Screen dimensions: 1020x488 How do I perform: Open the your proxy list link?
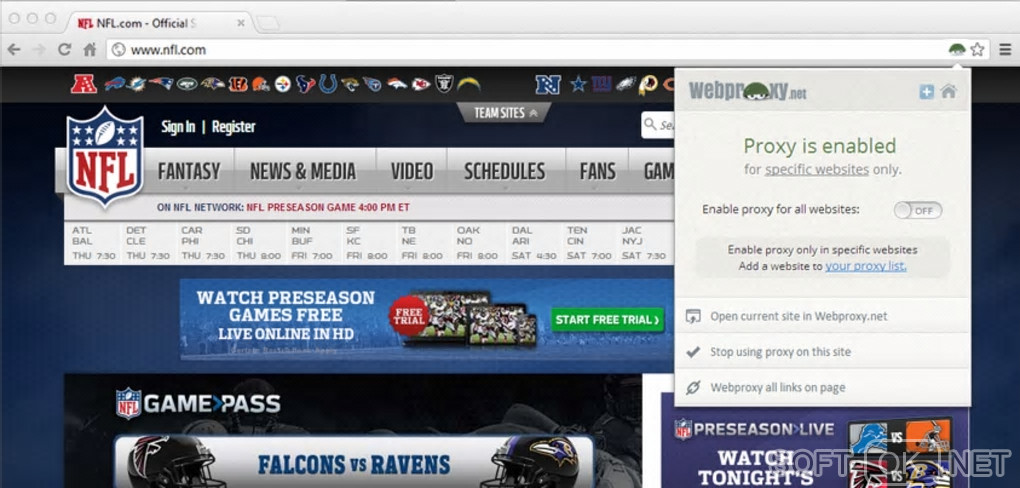click(866, 266)
